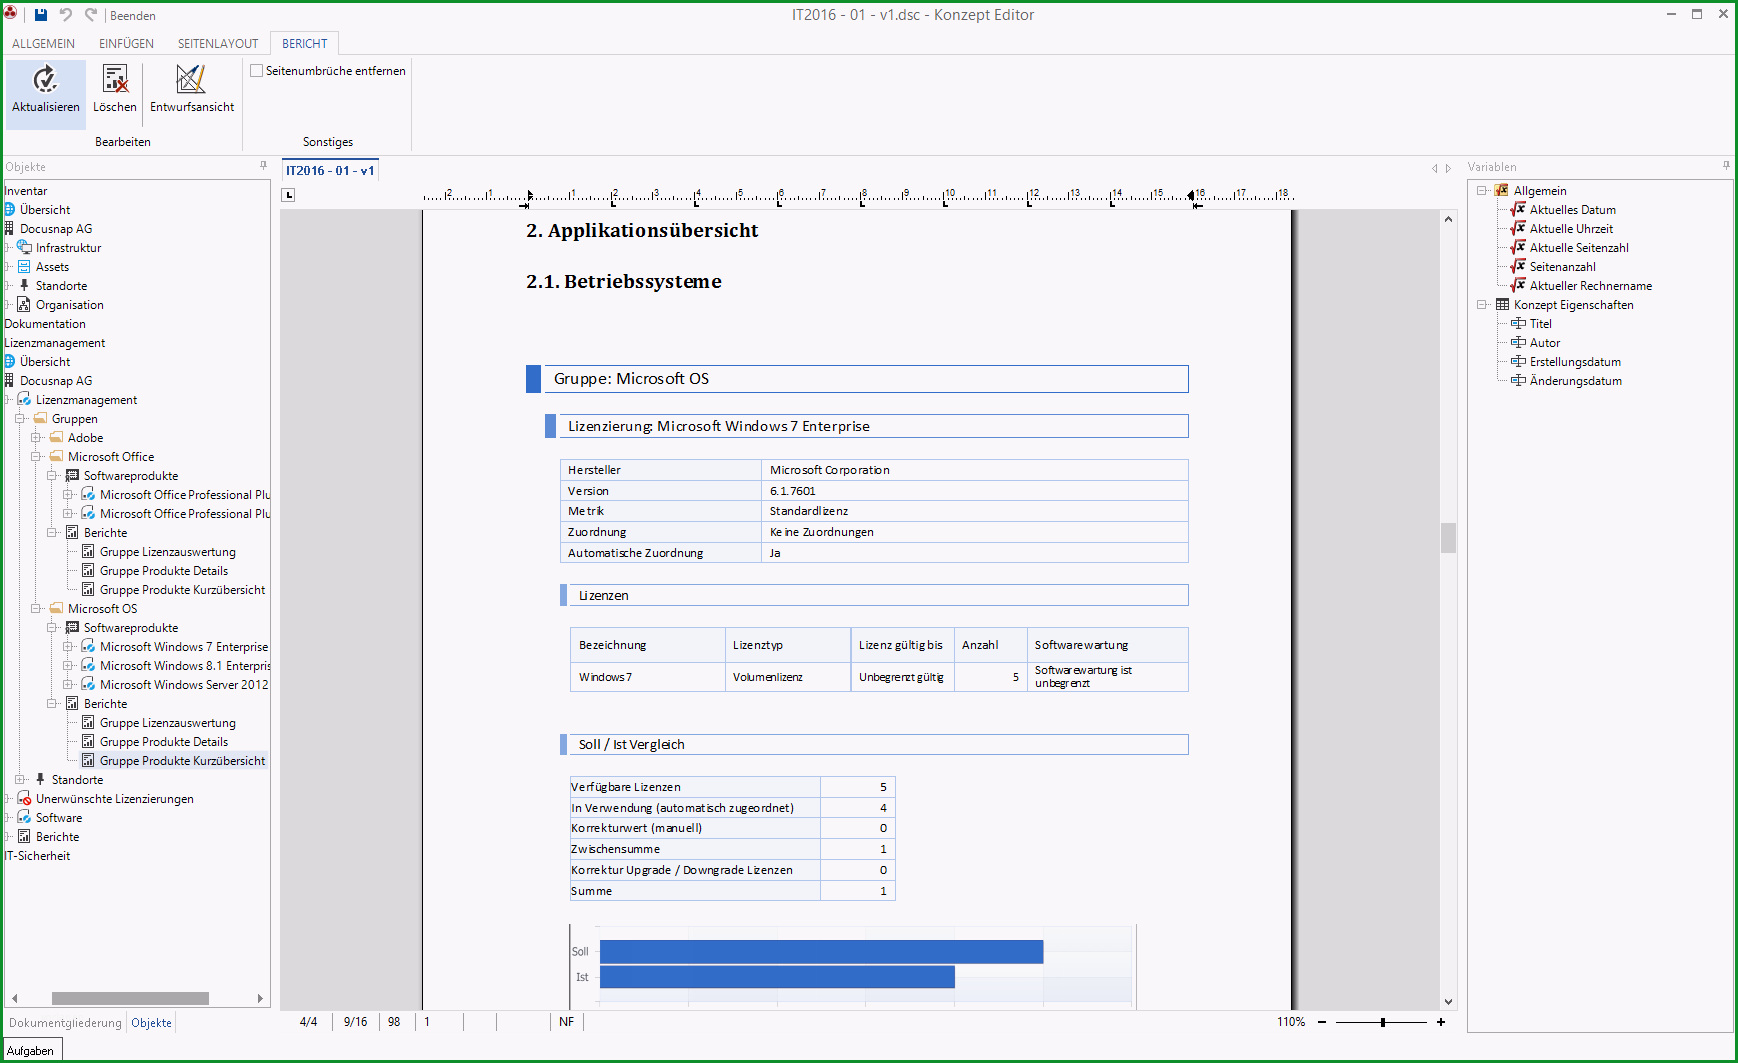Select the Erstellungsdatum property
This screenshot has height=1063, width=1738.
pos(1575,361)
